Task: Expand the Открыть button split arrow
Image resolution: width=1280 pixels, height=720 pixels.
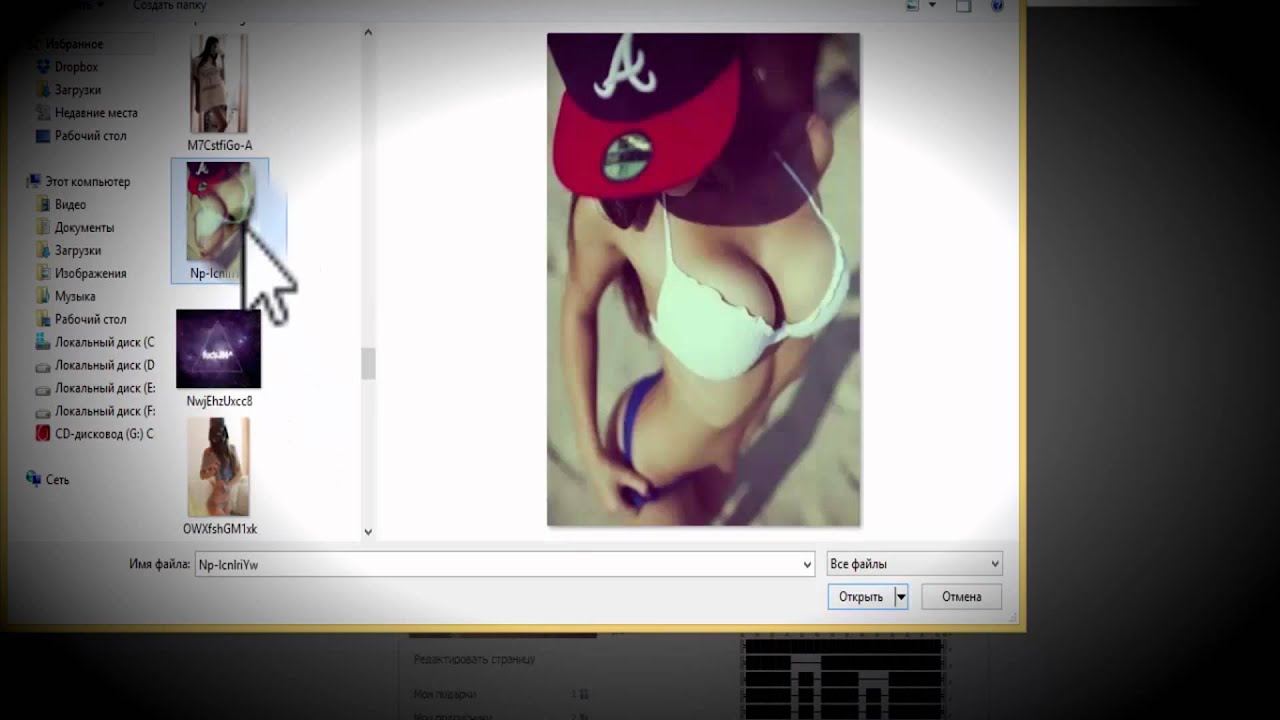Action: [x=901, y=597]
